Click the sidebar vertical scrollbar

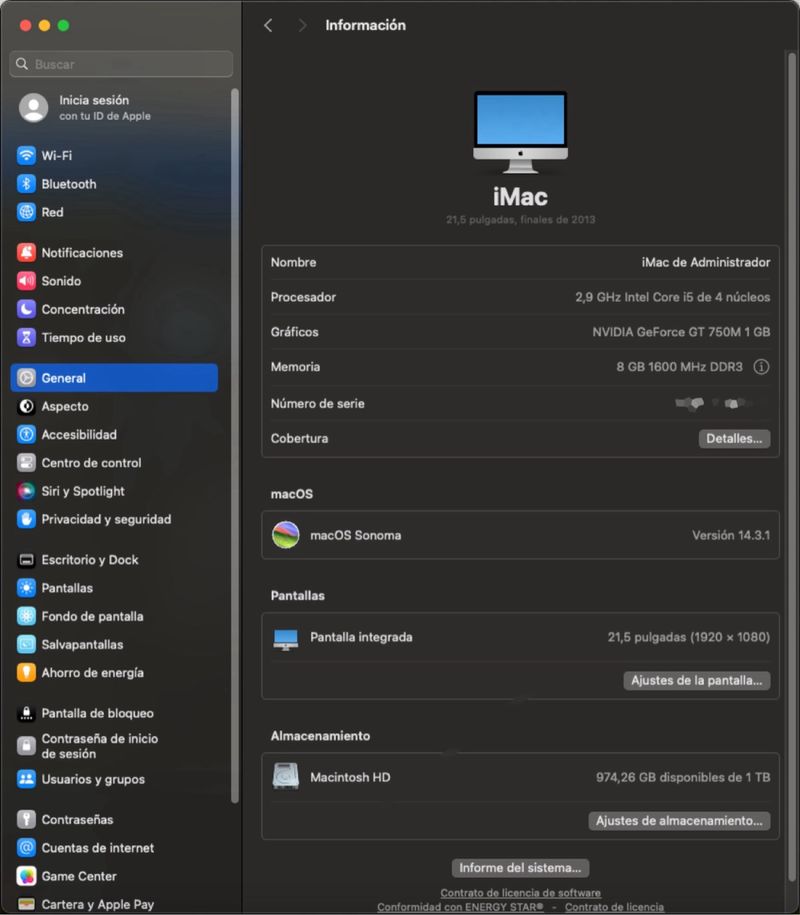tap(235, 446)
